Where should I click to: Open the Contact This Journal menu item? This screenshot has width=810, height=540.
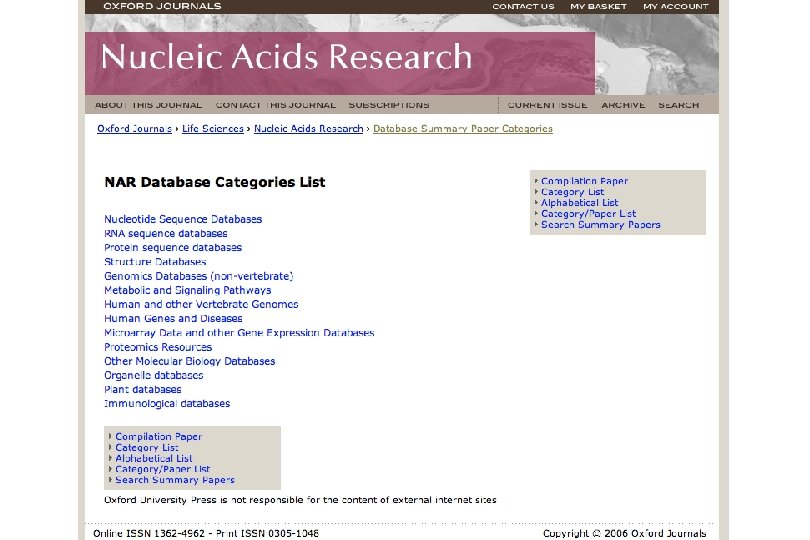[276, 105]
